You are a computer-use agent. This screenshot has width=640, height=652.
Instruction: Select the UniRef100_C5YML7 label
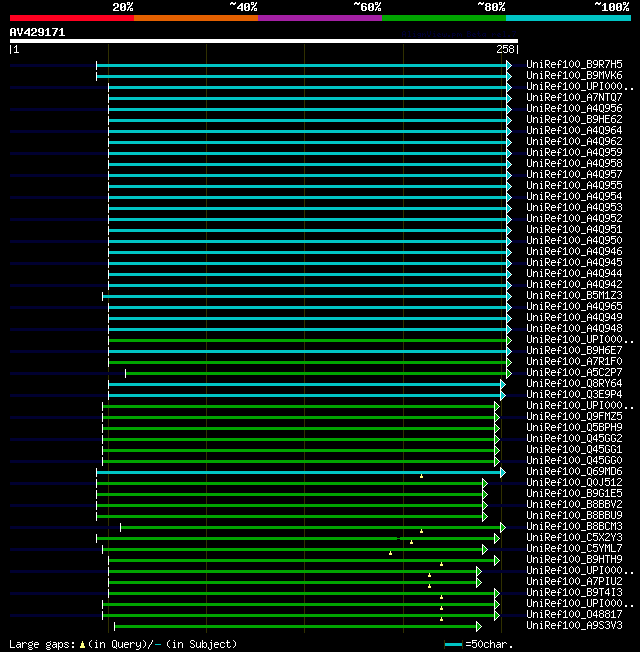point(574,549)
